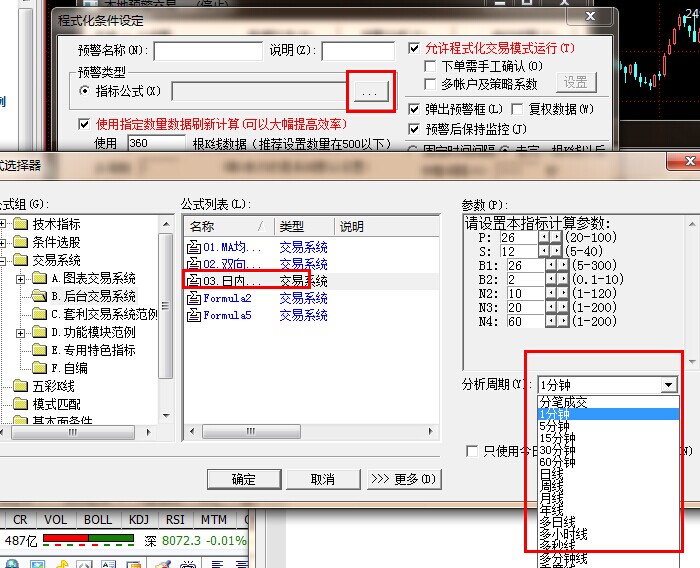Toggle 下单需手工确认 checkbox
Image resolution: width=700 pixels, height=568 pixels.
tap(430, 67)
